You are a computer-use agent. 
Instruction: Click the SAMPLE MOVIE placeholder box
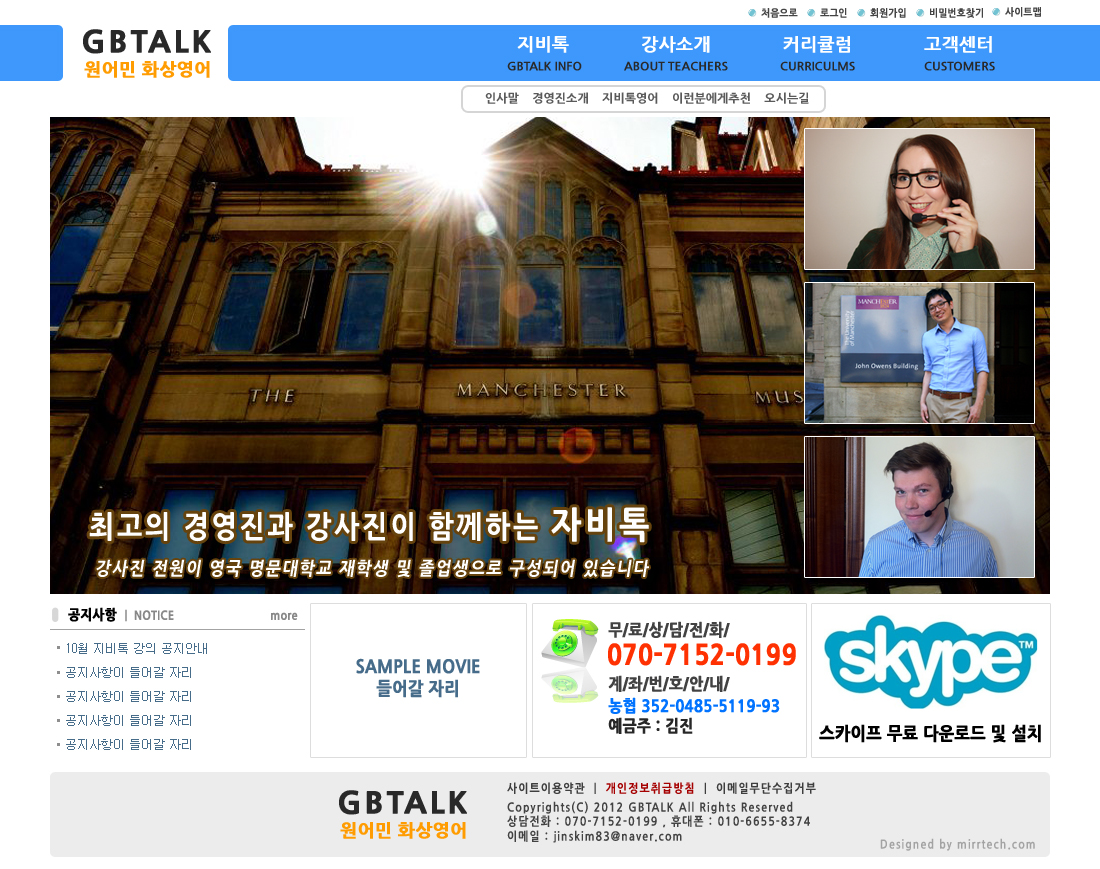click(x=418, y=678)
